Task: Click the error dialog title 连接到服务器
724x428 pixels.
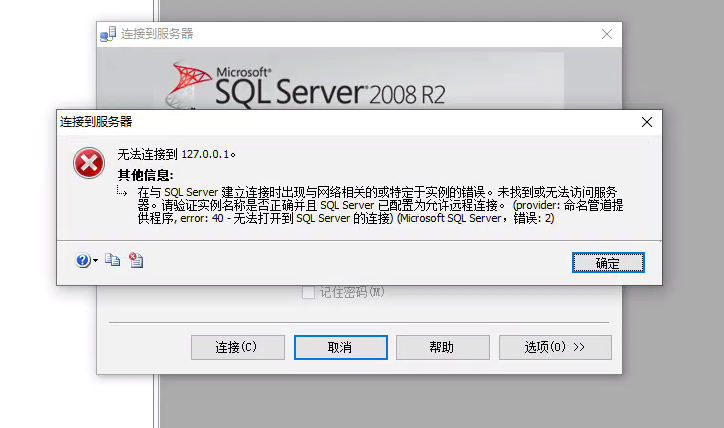Action: point(96,122)
